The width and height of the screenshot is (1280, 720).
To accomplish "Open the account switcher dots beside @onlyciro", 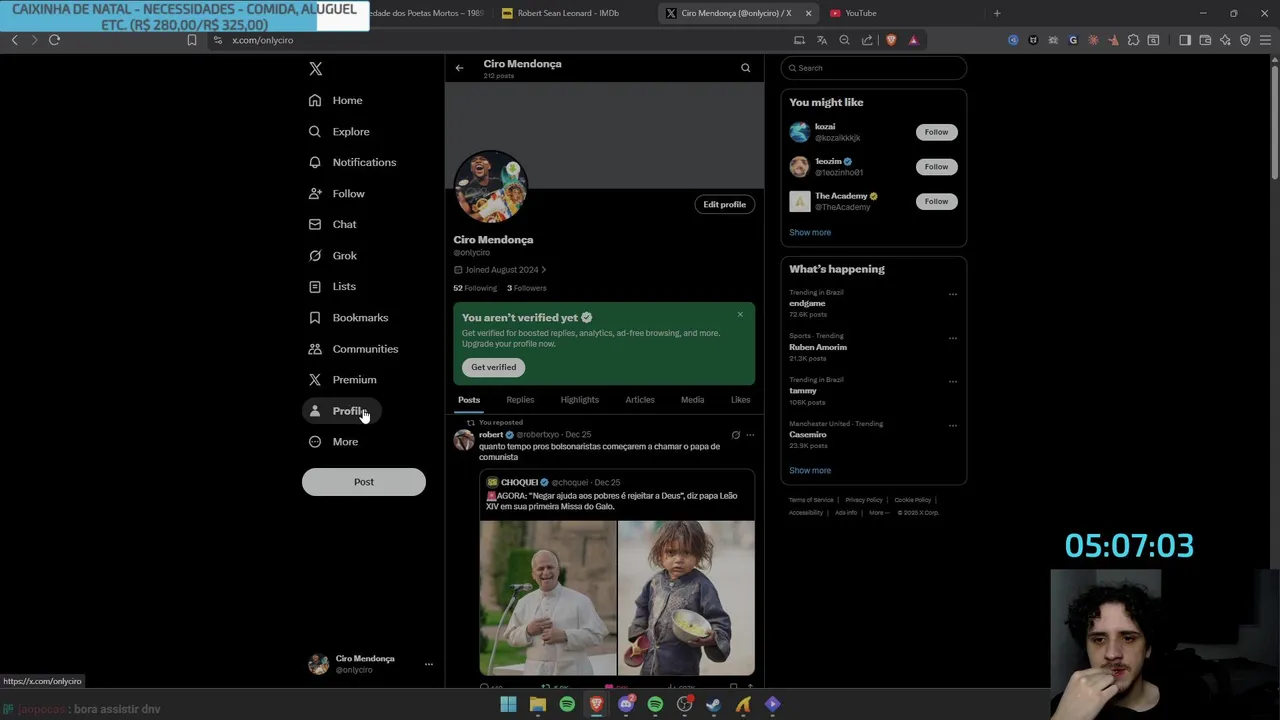I will pyautogui.click(x=428, y=664).
